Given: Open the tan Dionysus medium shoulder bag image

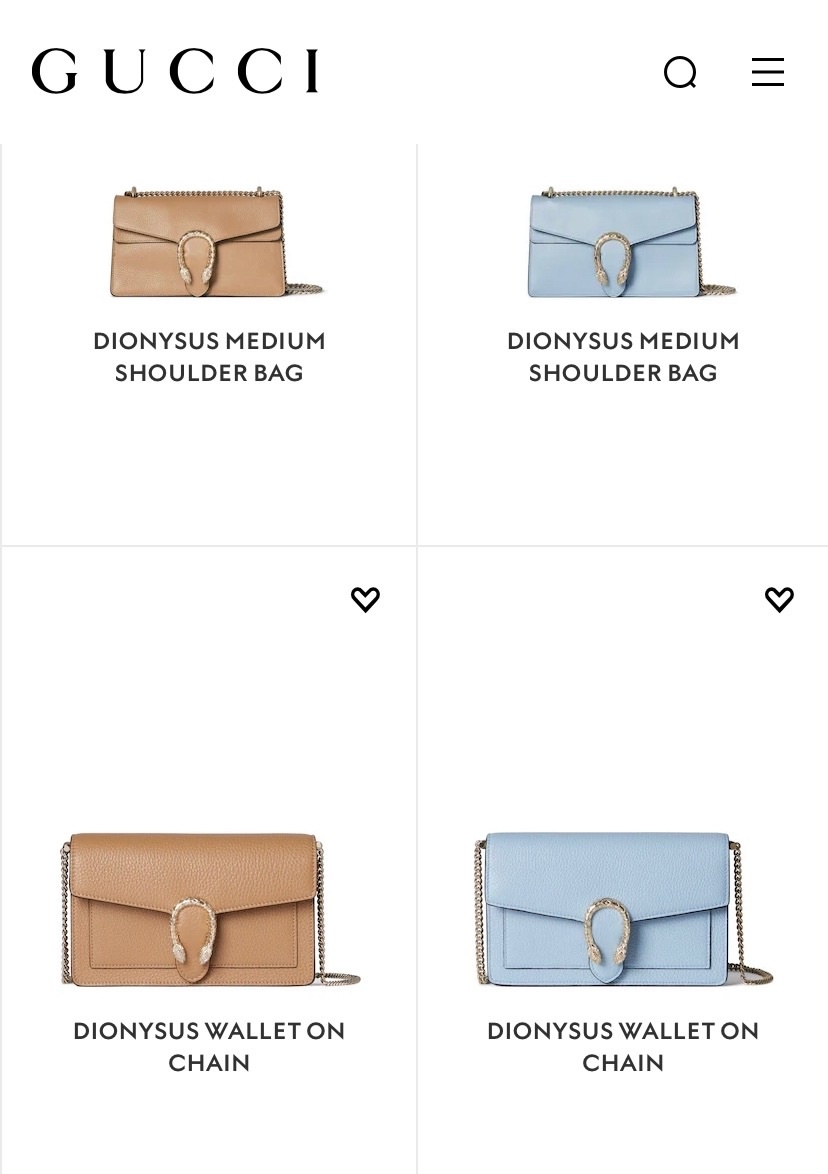Looking at the screenshot, I should (213, 242).
